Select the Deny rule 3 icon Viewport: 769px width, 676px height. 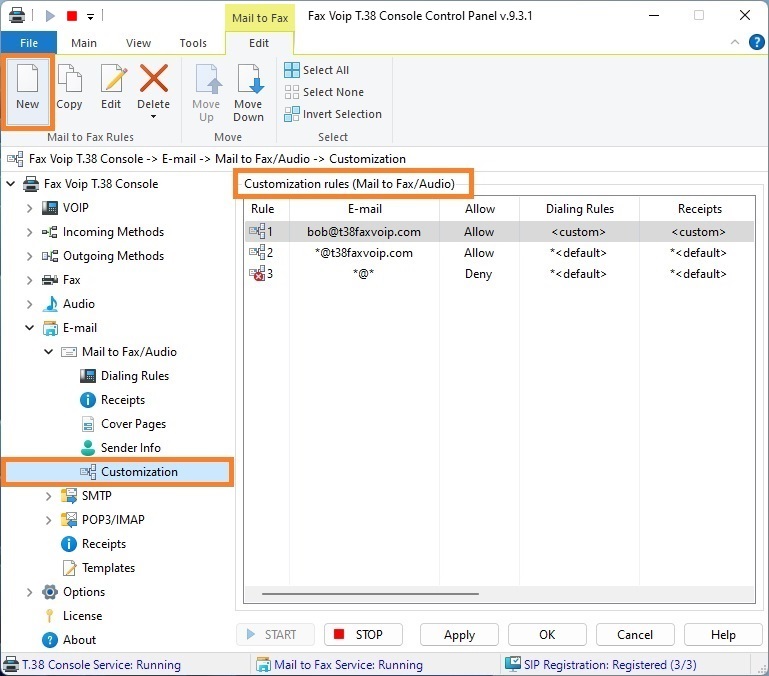coord(257,274)
